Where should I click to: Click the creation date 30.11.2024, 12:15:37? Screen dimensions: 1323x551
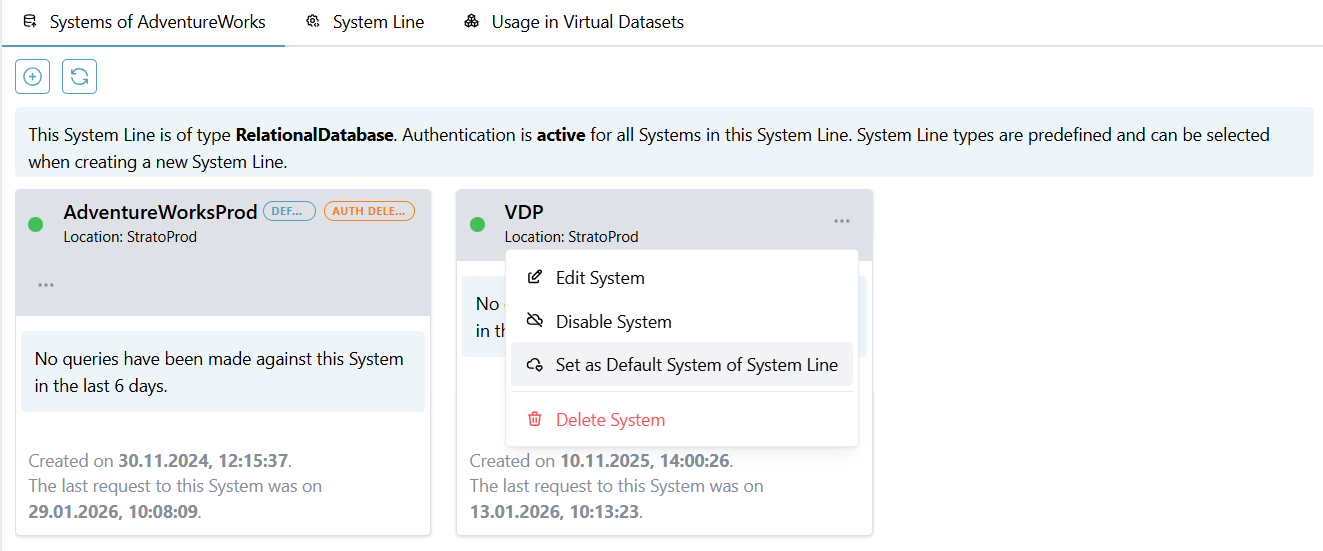coord(203,461)
